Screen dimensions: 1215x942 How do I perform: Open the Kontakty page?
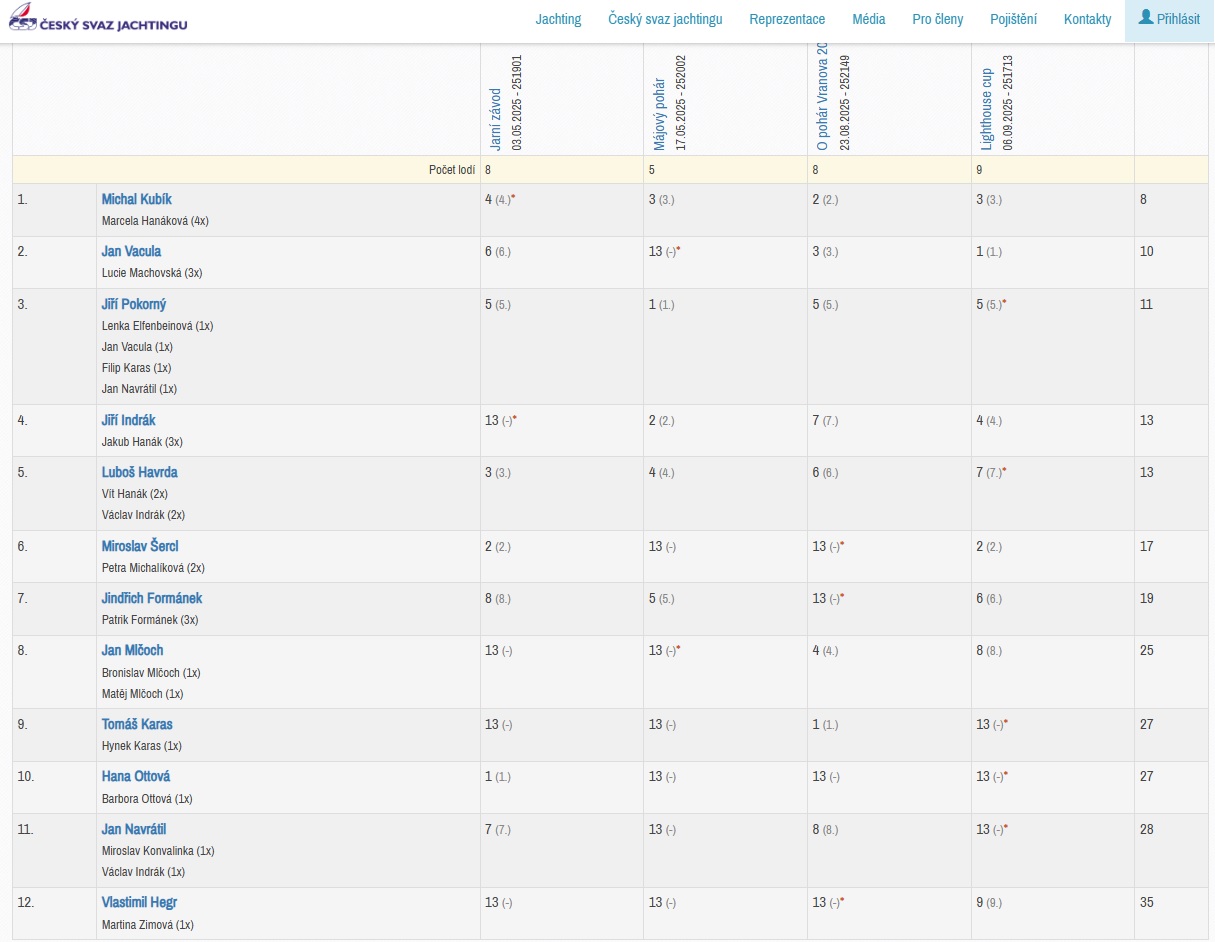pyautogui.click(x=1087, y=19)
